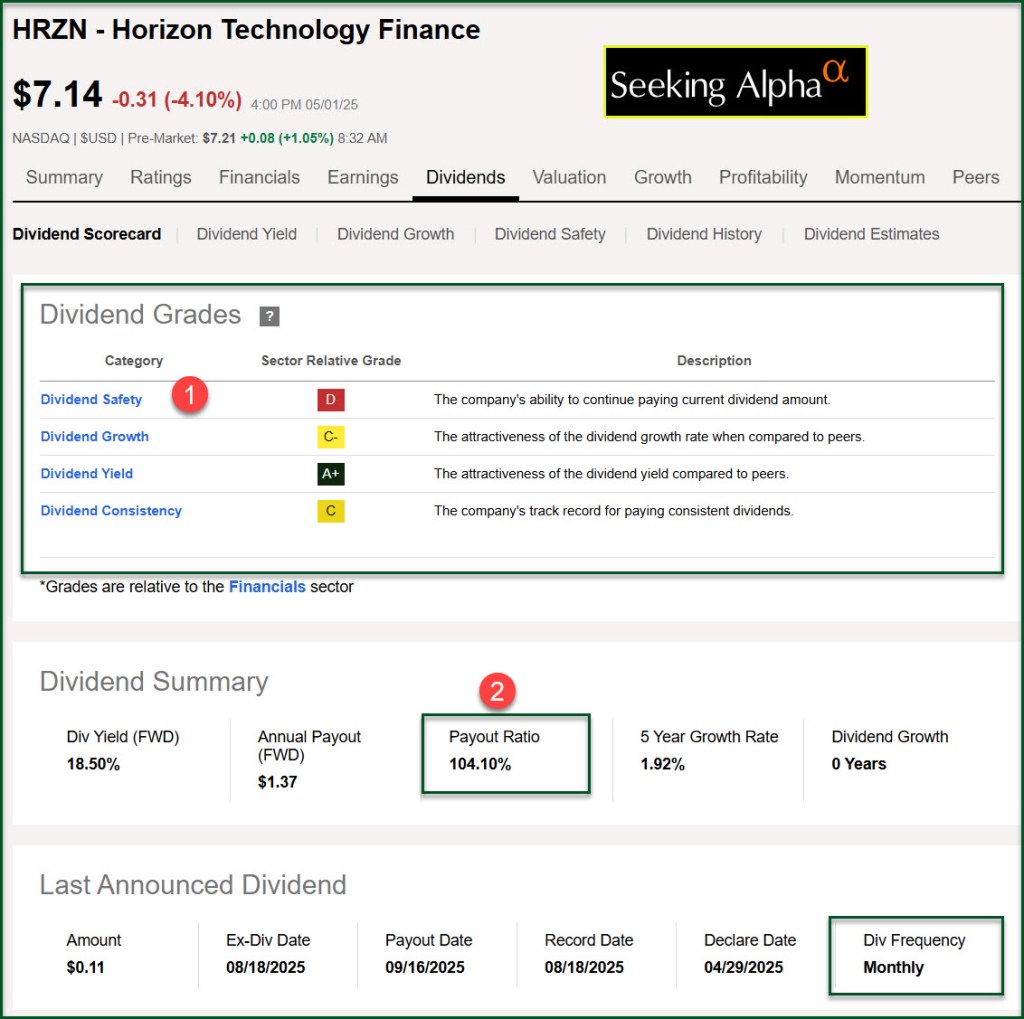Open the Momentum tab
The height and width of the screenshot is (1019, 1024).
[879, 177]
